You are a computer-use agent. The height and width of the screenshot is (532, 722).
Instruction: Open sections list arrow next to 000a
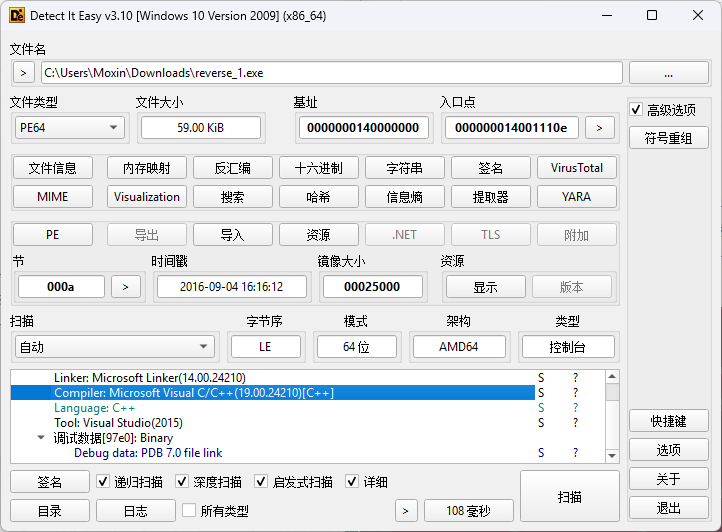(125, 287)
